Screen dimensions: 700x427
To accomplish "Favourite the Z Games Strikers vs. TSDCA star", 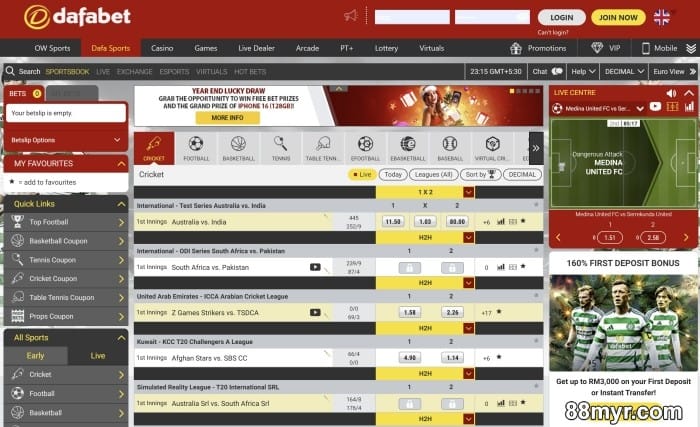I will point(499,312).
